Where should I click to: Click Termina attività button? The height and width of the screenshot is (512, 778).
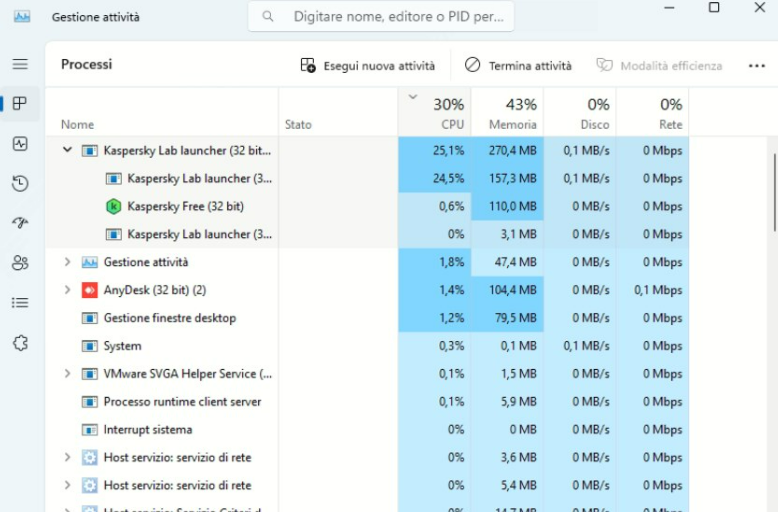[519, 66]
